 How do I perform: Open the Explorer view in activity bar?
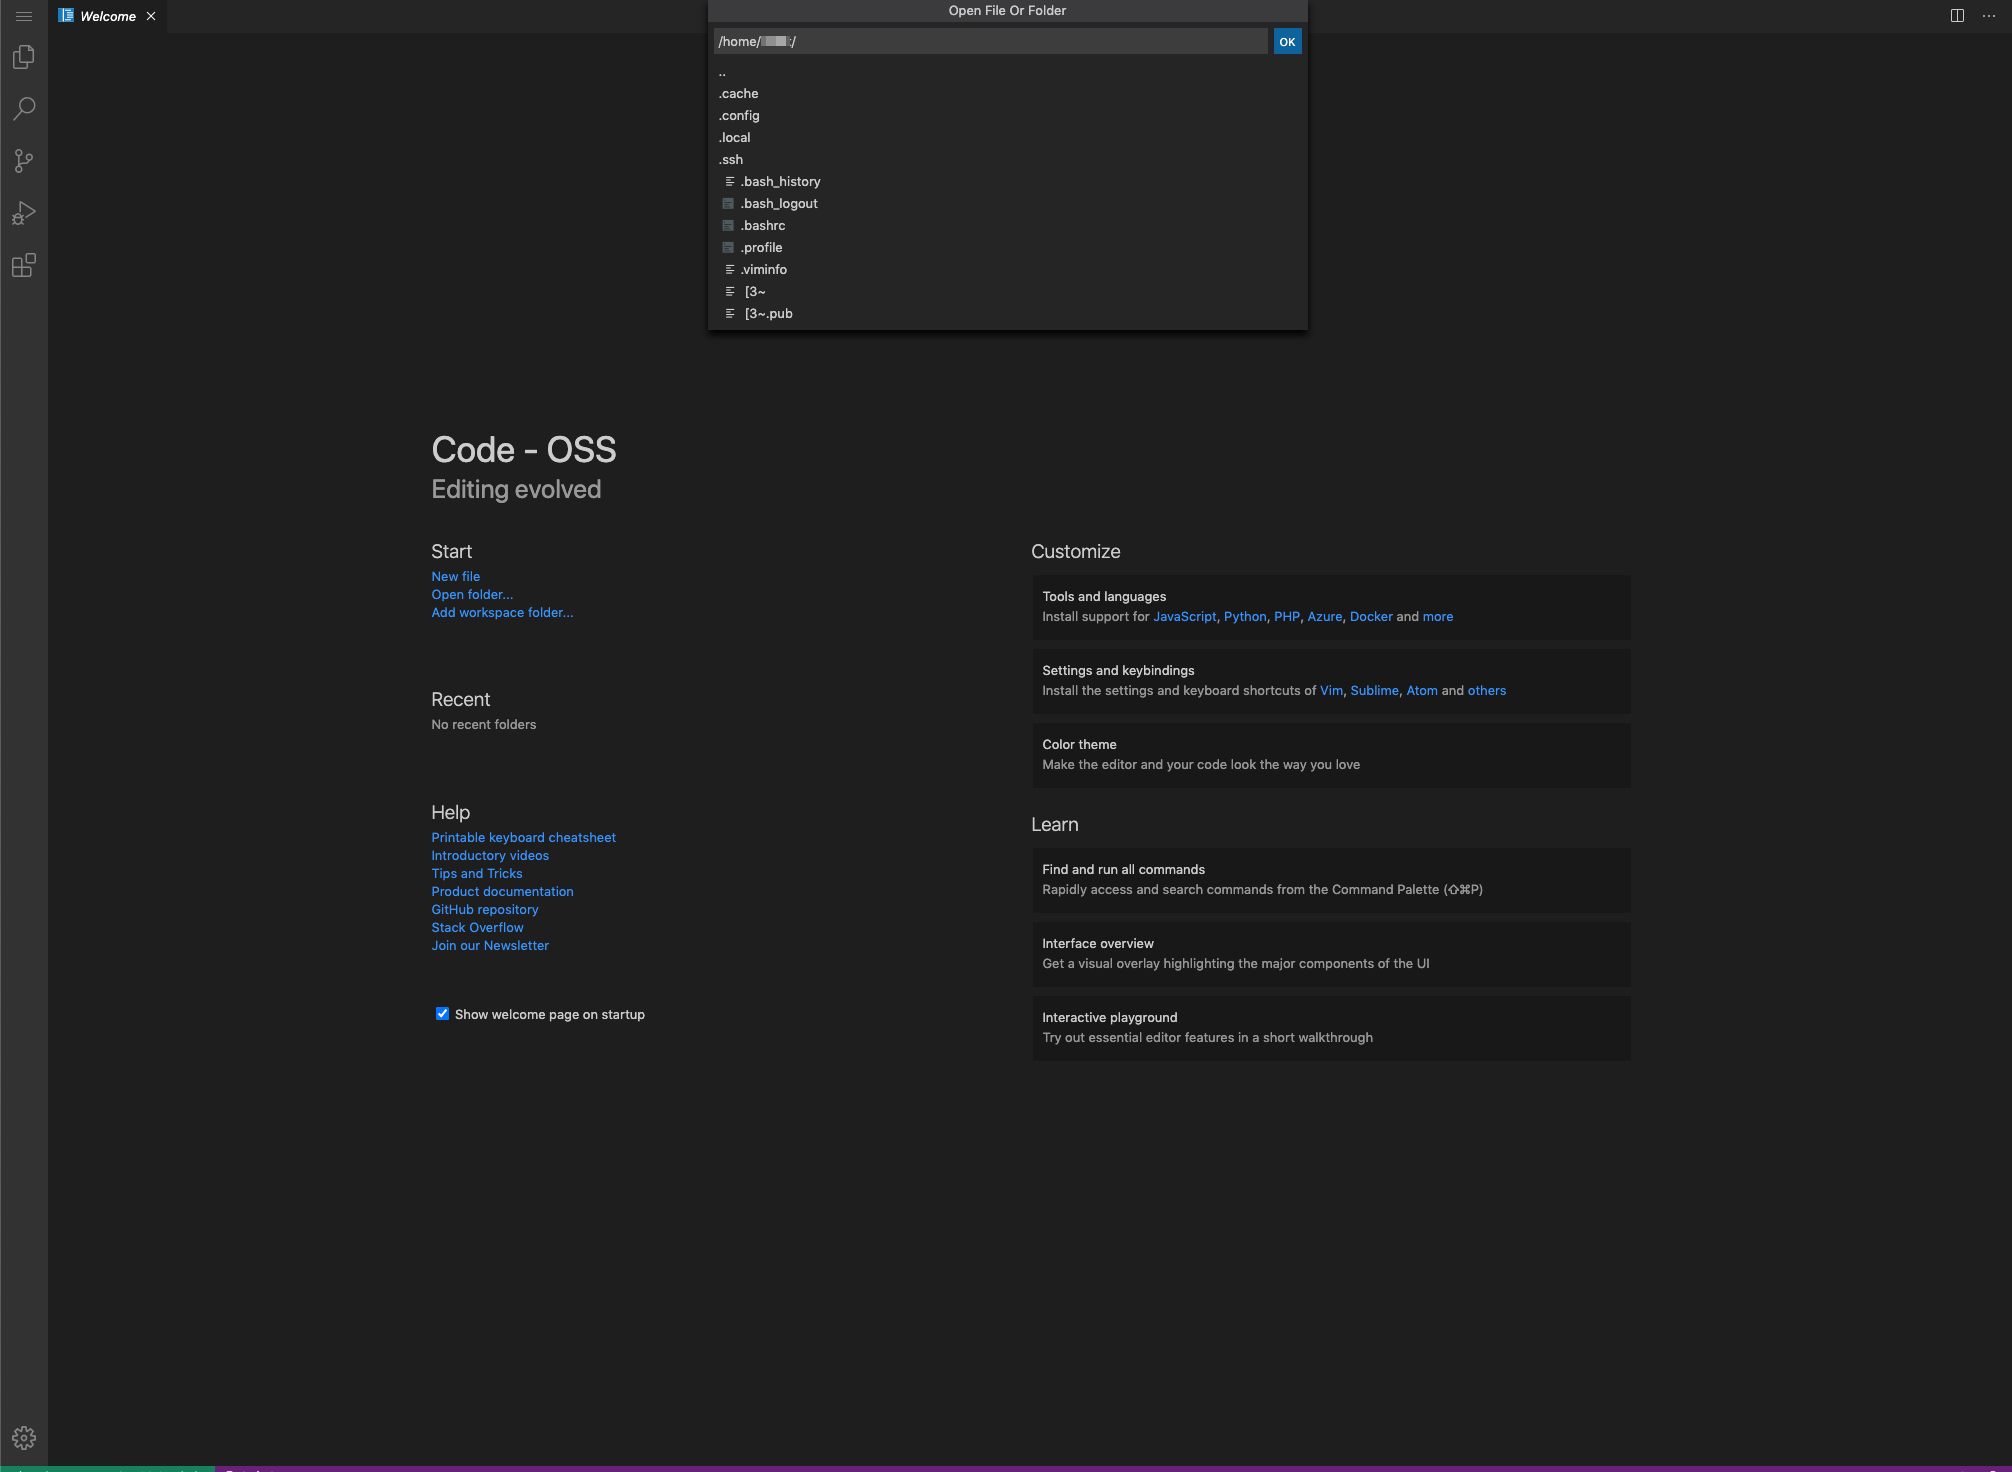(x=24, y=57)
